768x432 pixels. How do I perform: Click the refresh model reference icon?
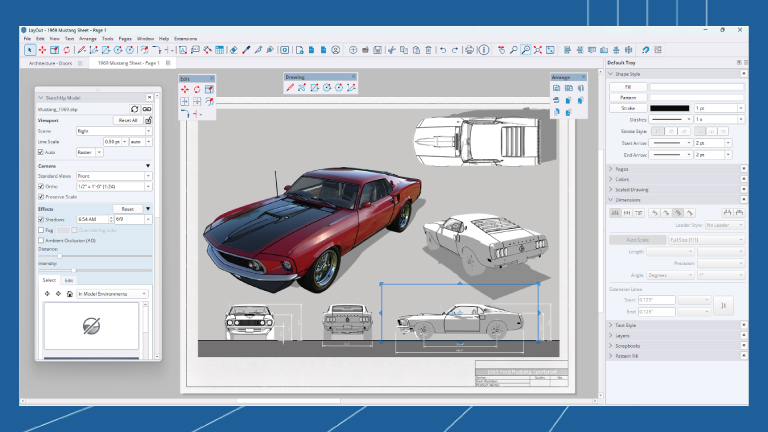click(x=135, y=108)
